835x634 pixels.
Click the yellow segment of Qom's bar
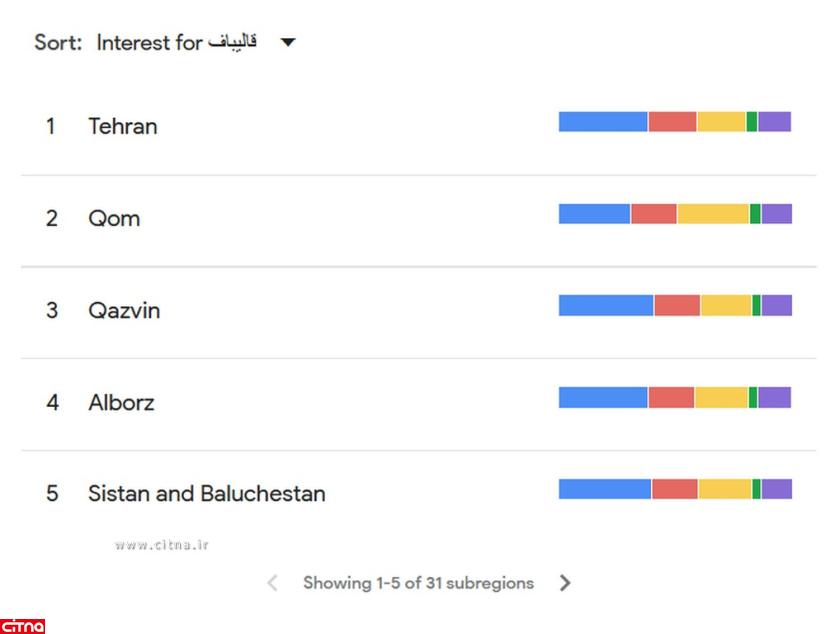tap(713, 214)
